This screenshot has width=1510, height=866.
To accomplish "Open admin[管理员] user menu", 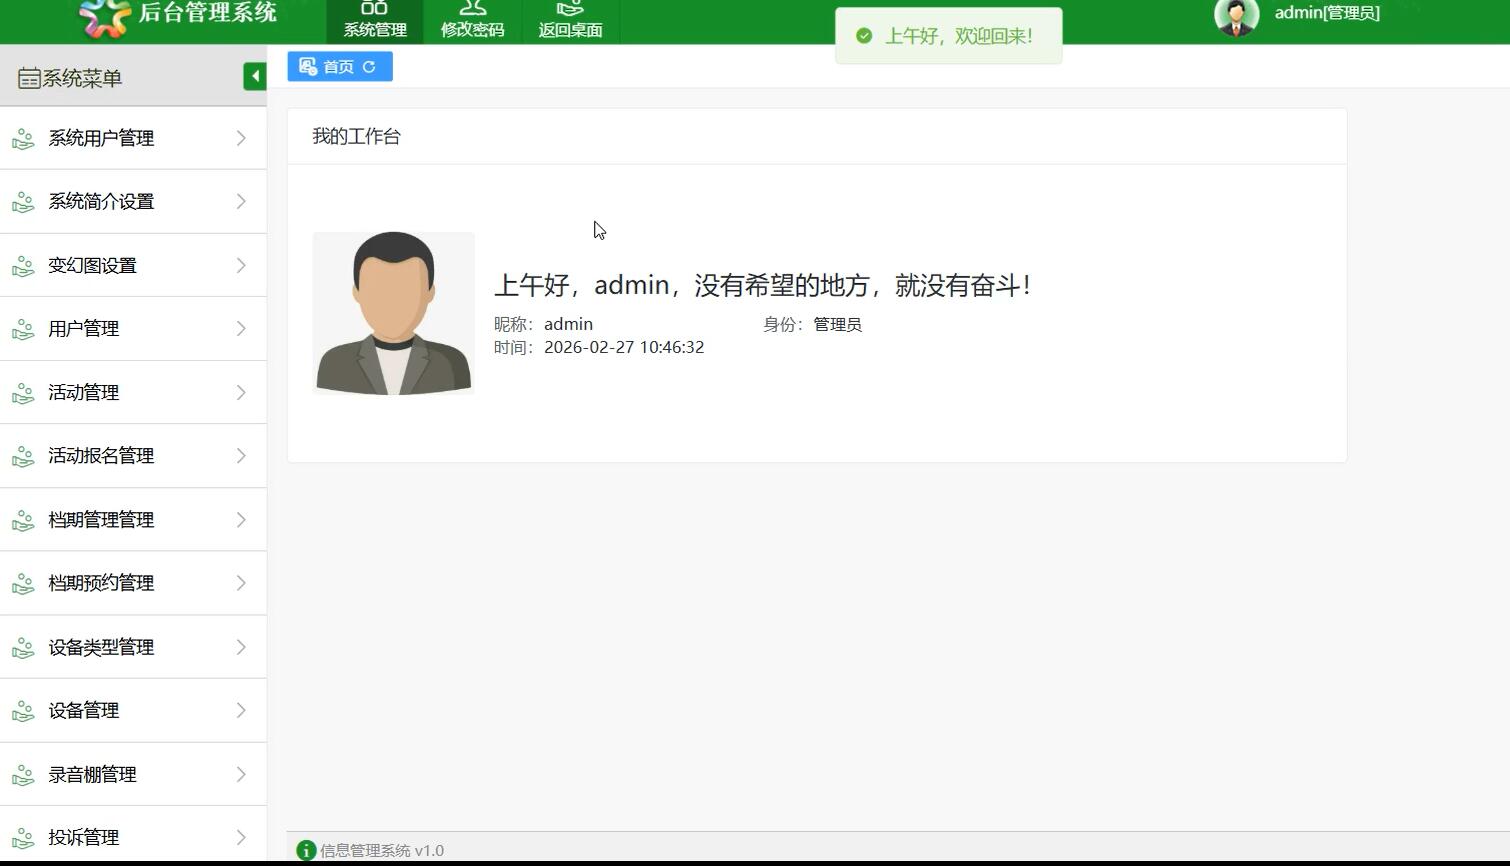I will pyautogui.click(x=1327, y=13).
